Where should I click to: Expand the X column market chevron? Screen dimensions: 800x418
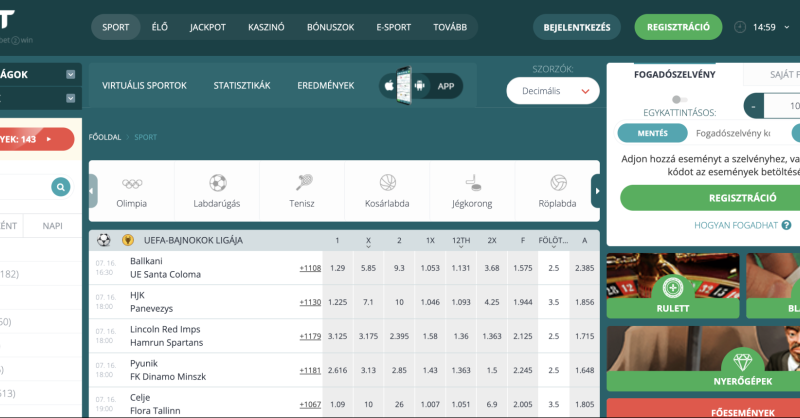tap(368, 247)
